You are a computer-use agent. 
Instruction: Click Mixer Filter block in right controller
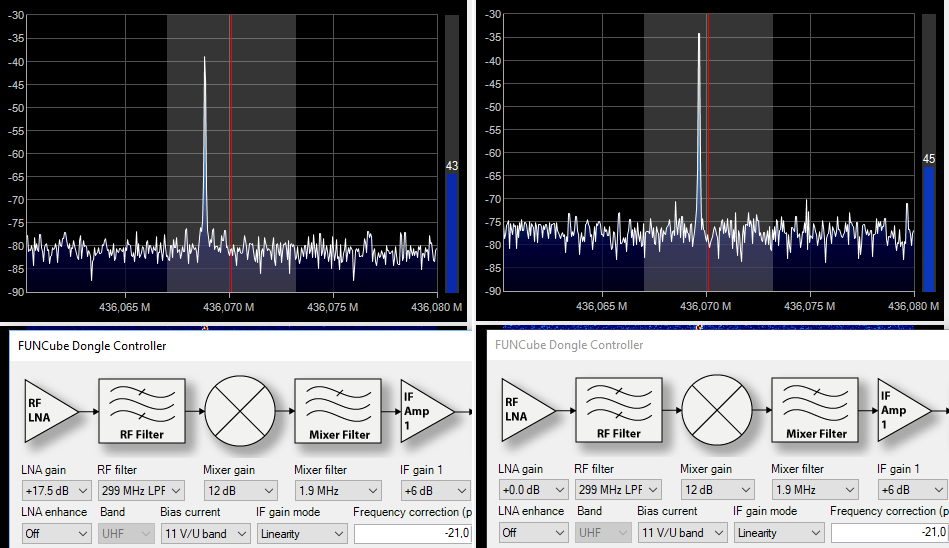click(815, 409)
